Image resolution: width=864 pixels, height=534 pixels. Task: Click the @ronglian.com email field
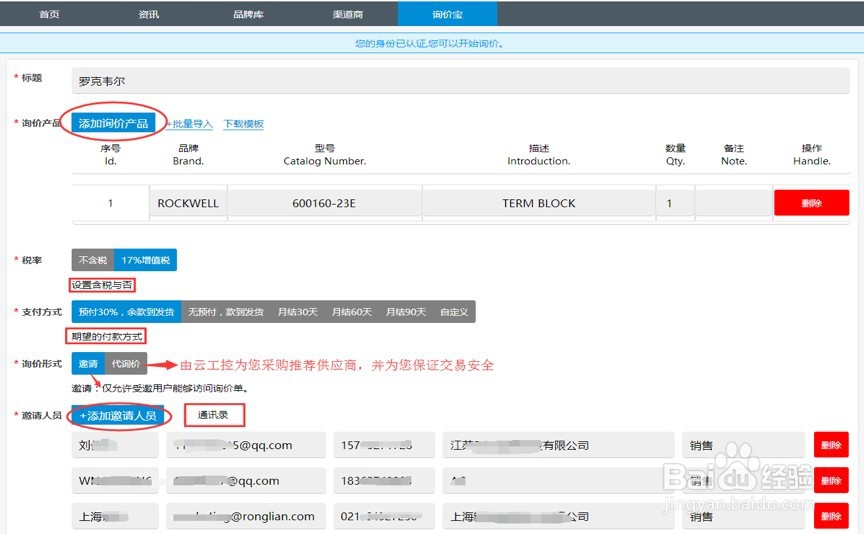tap(246, 516)
